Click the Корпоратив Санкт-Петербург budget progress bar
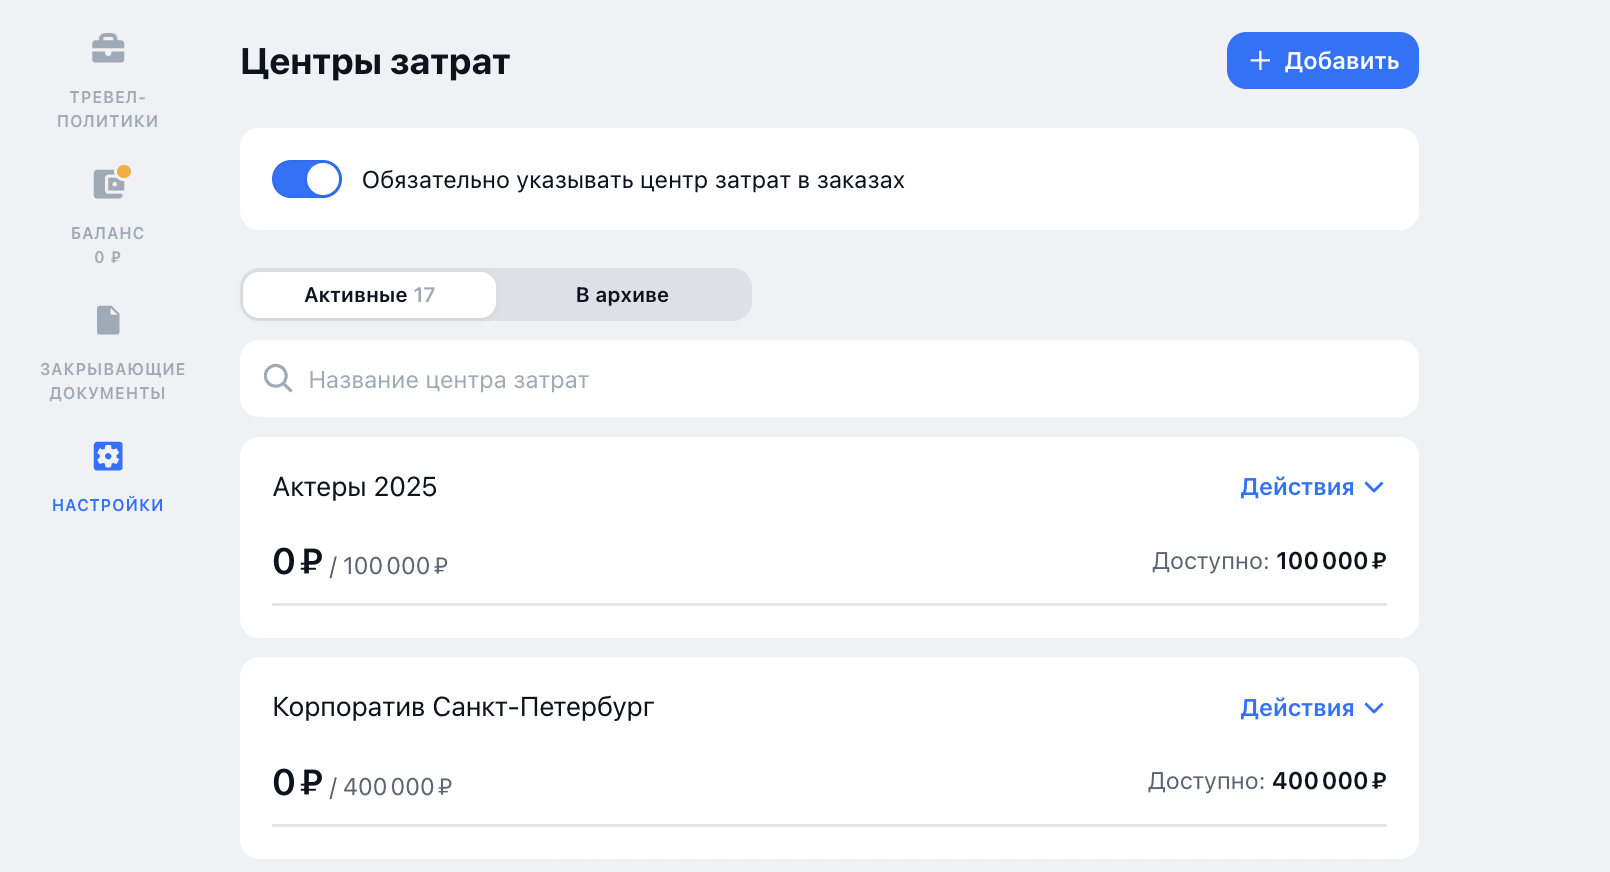The image size is (1610, 872). [x=829, y=825]
